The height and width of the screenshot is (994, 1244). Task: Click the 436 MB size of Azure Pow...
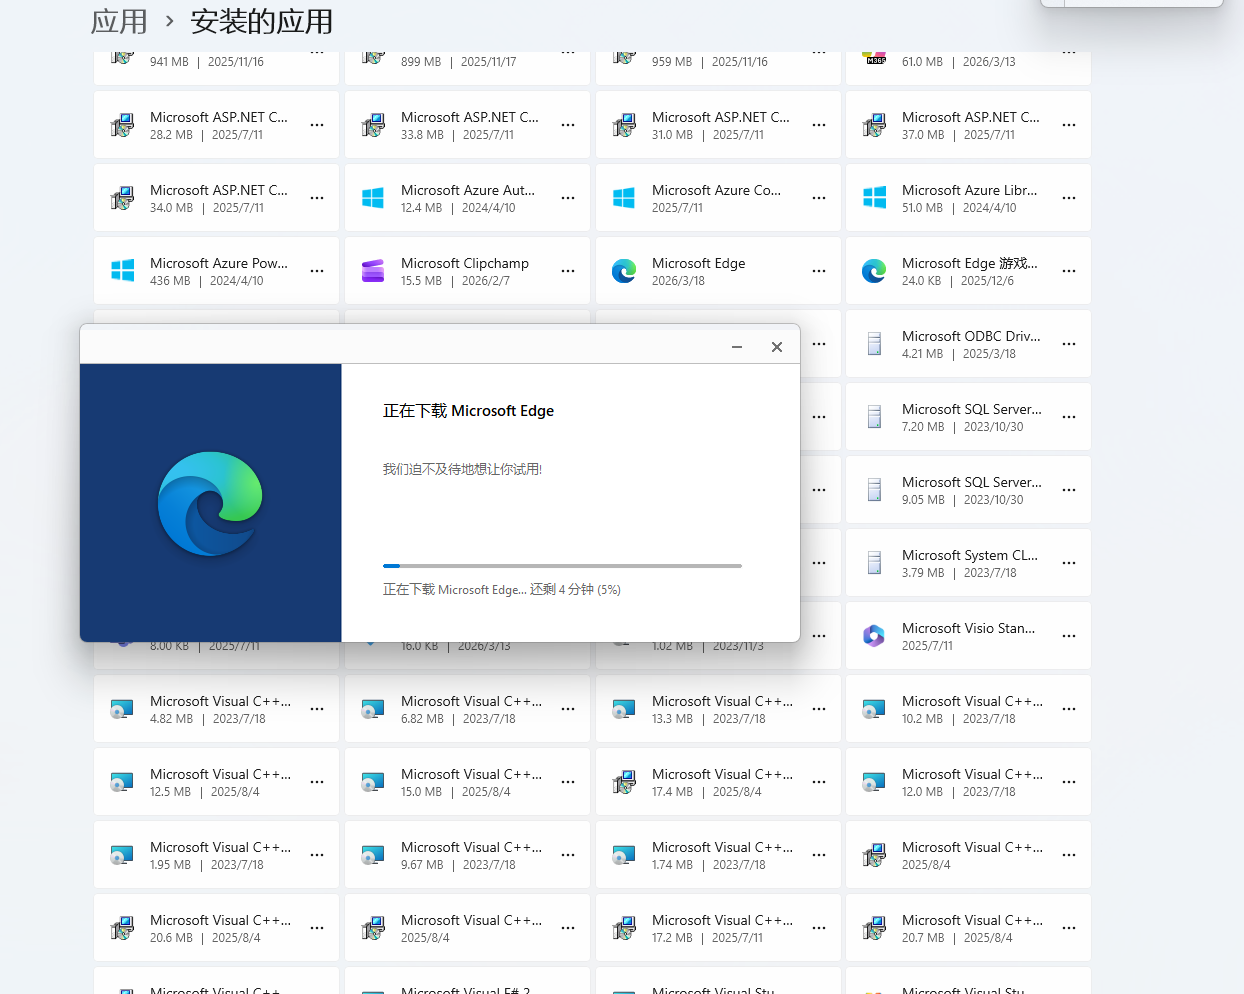[x=170, y=281]
